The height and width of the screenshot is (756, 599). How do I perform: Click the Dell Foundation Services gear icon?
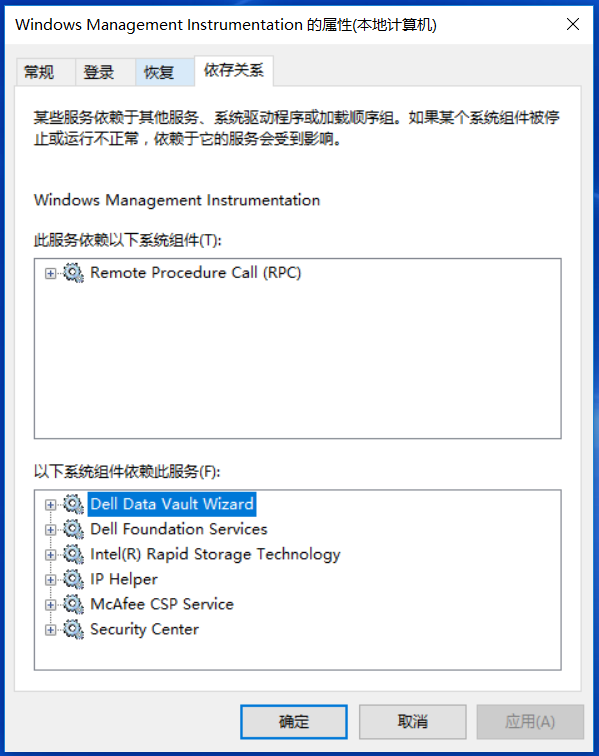pos(73,529)
